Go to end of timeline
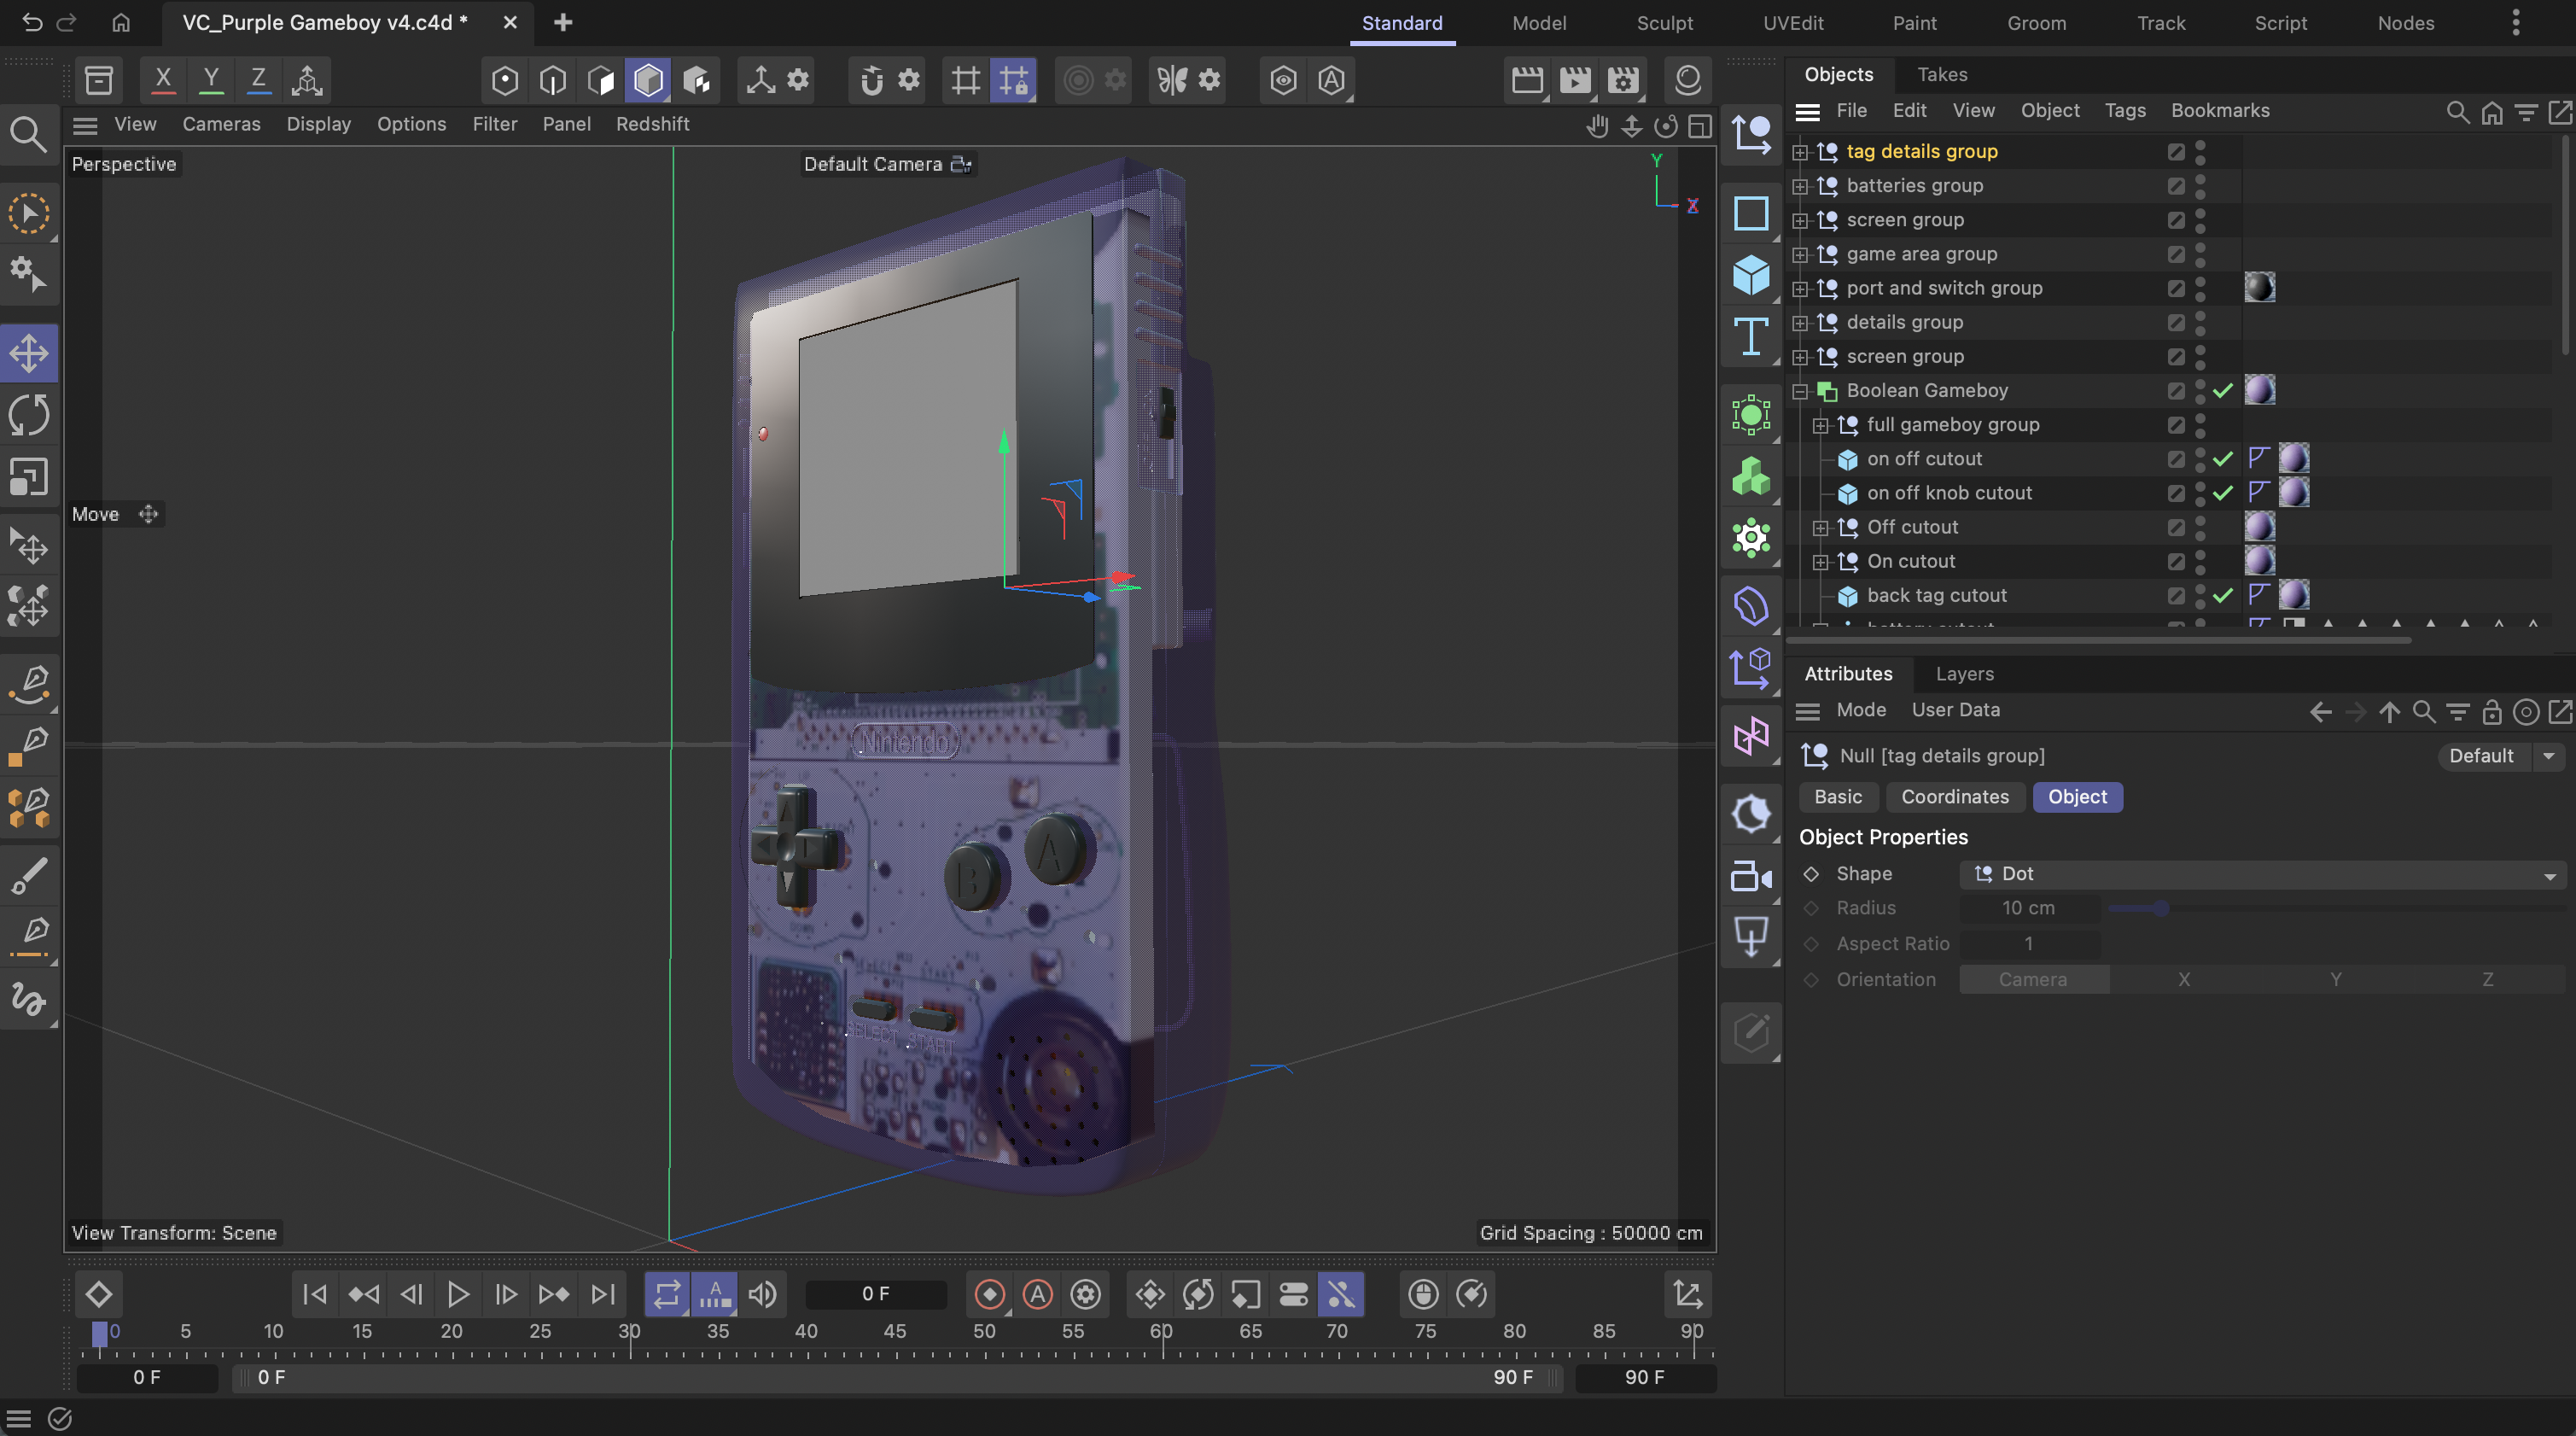Viewport: 2576px width, 1436px height. pos(602,1294)
